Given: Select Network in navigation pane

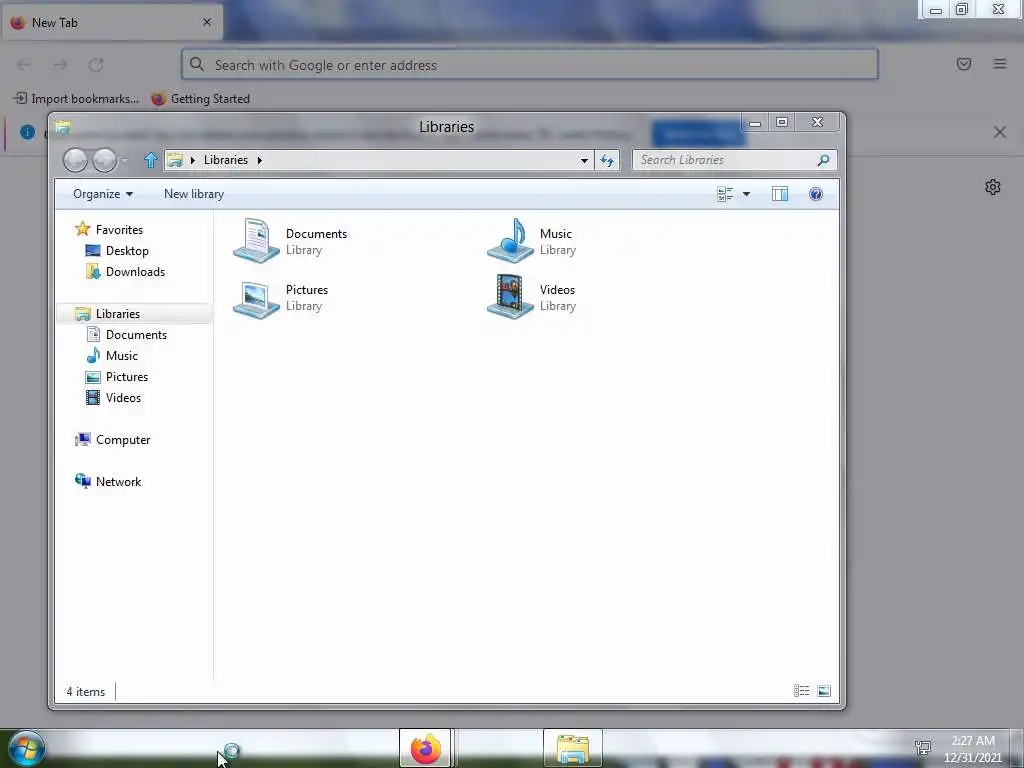Looking at the screenshot, I should pos(118,481).
